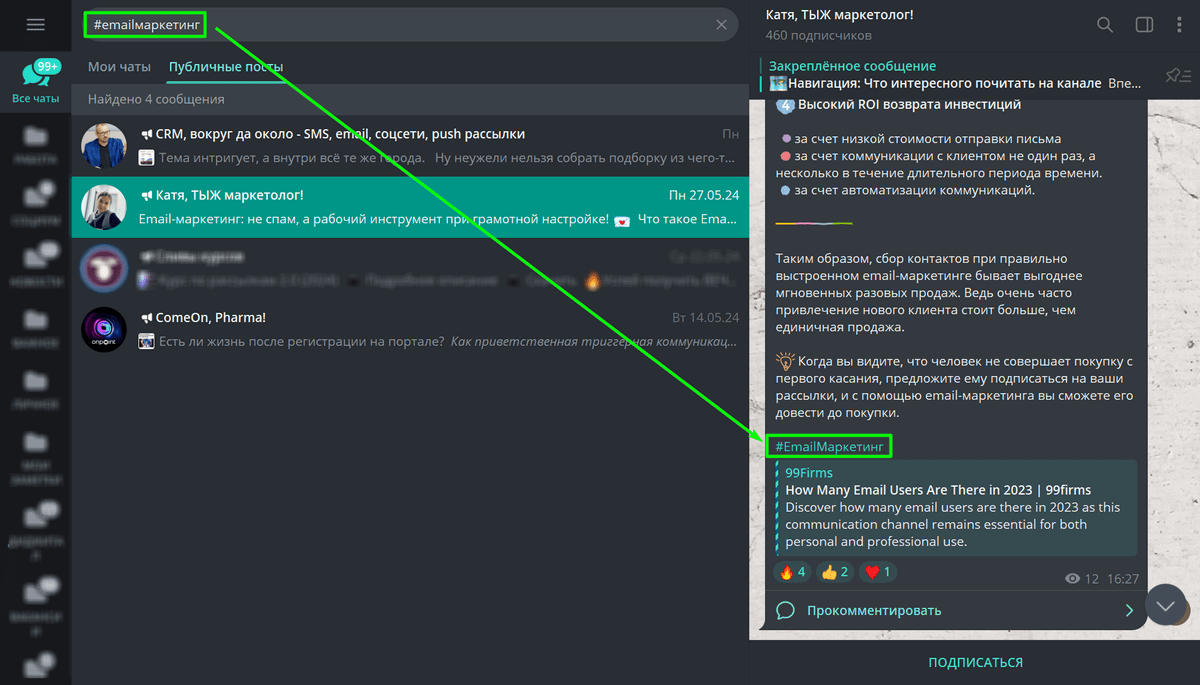Switch to the 'Публичные посты' tab
Viewport: 1200px width, 685px height.
coord(226,67)
